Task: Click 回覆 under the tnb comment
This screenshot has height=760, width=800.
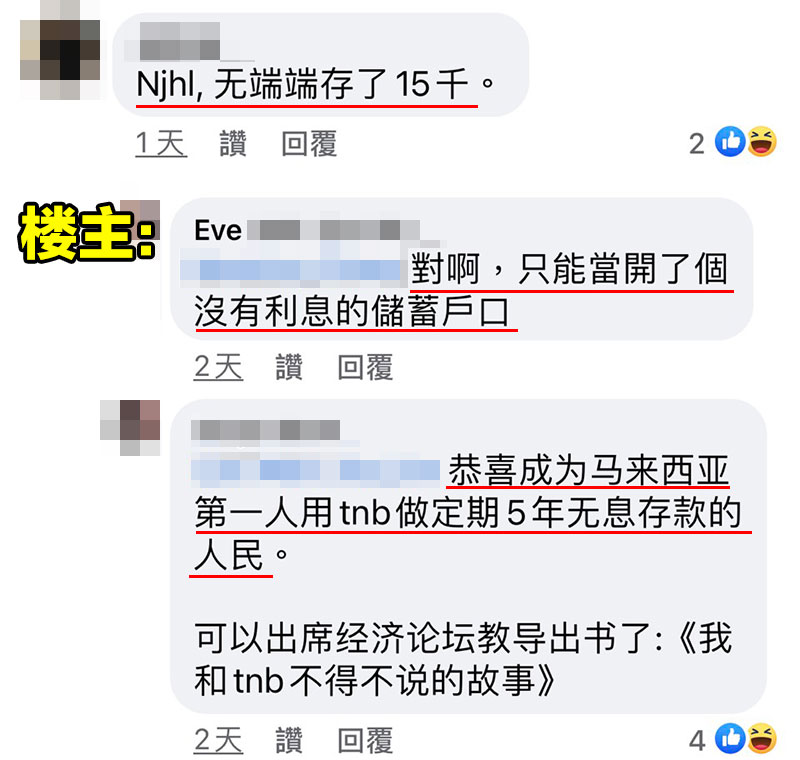Action: pos(365,740)
